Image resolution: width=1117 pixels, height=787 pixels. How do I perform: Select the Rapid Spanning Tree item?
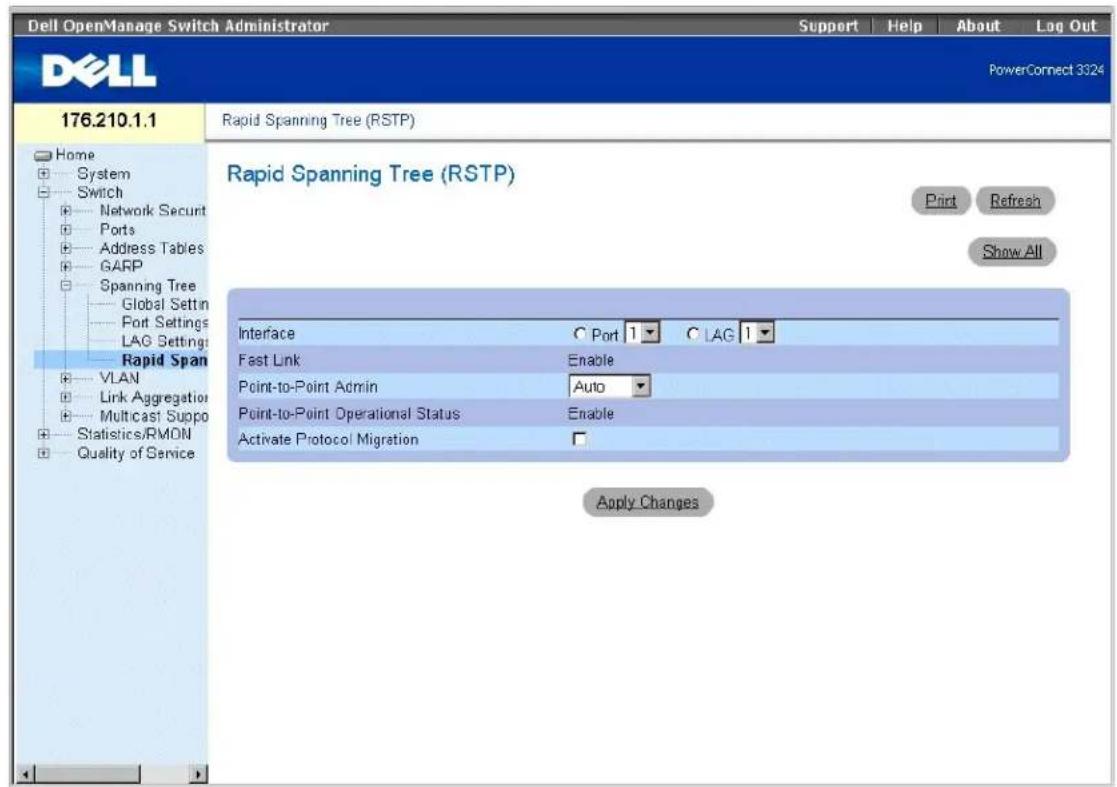(x=165, y=360)
